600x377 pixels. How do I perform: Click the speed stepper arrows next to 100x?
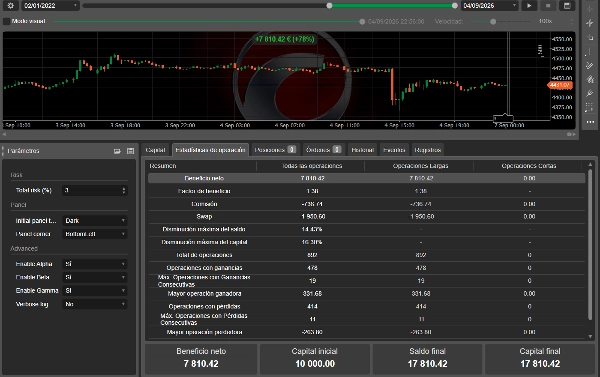click(x=572, y=21)
